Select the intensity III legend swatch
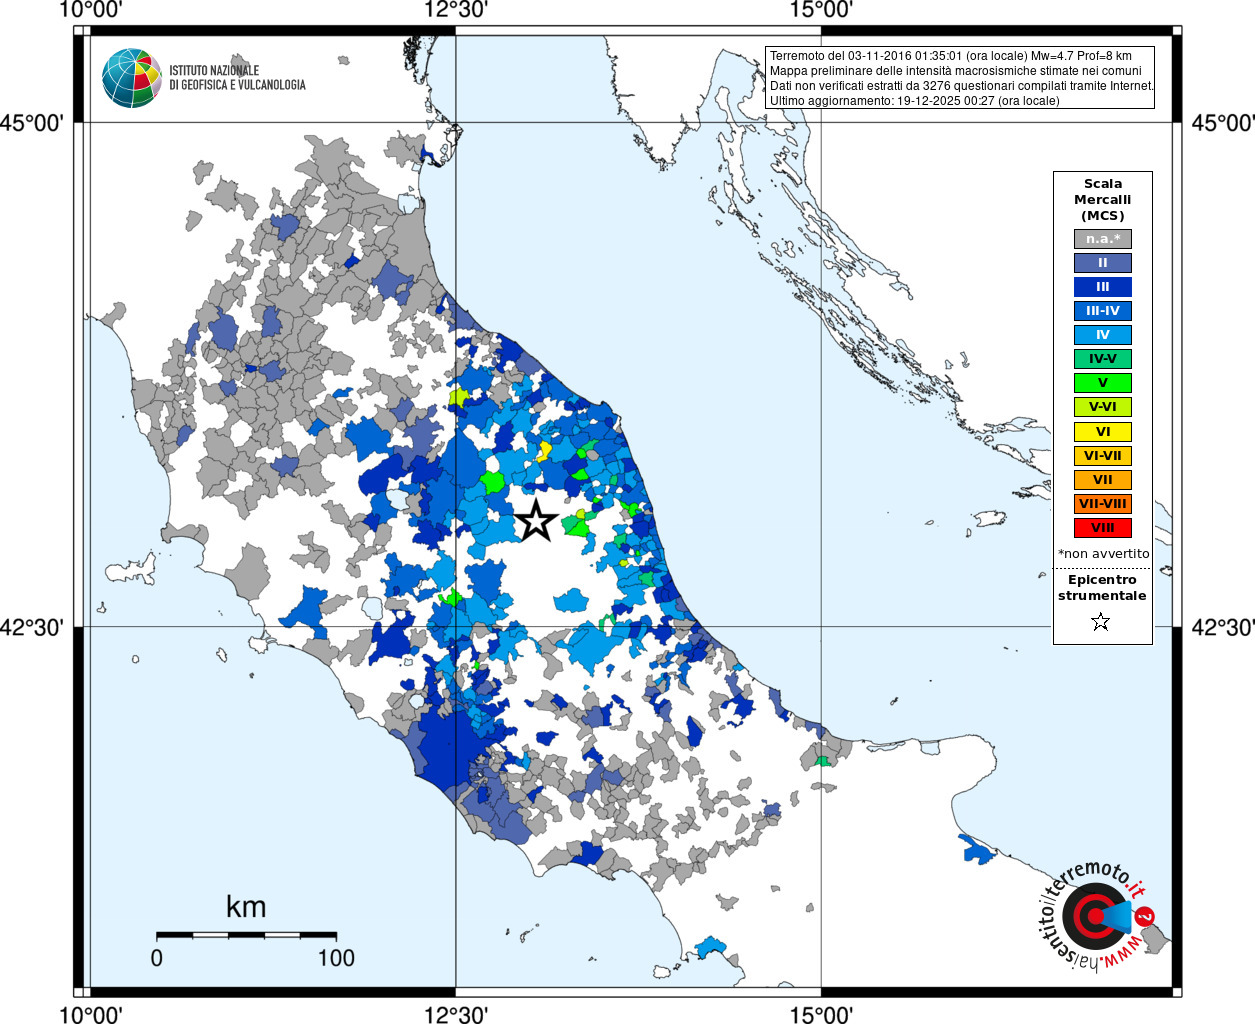The width and height of the screenshot is (1255, 1024). (1103, 287)
